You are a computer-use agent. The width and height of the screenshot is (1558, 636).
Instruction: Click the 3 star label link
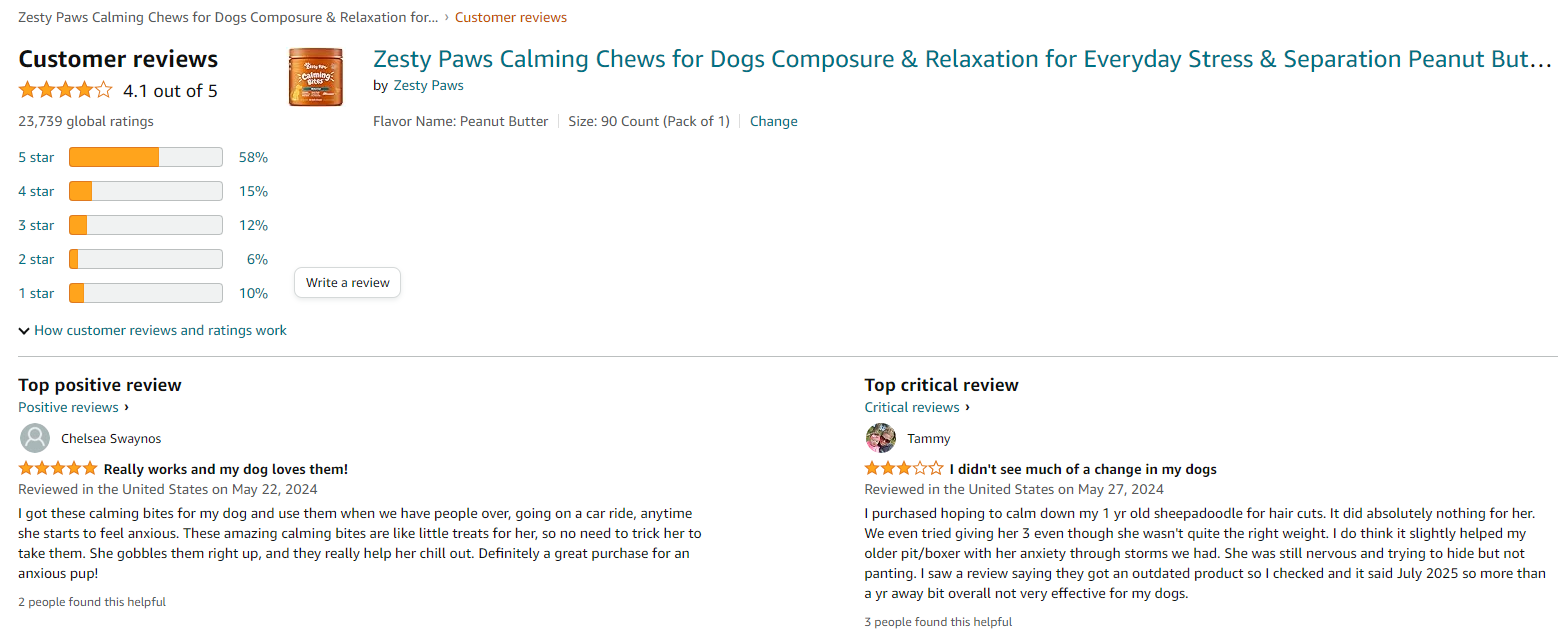pyautogui.click(x=36, y=225)
